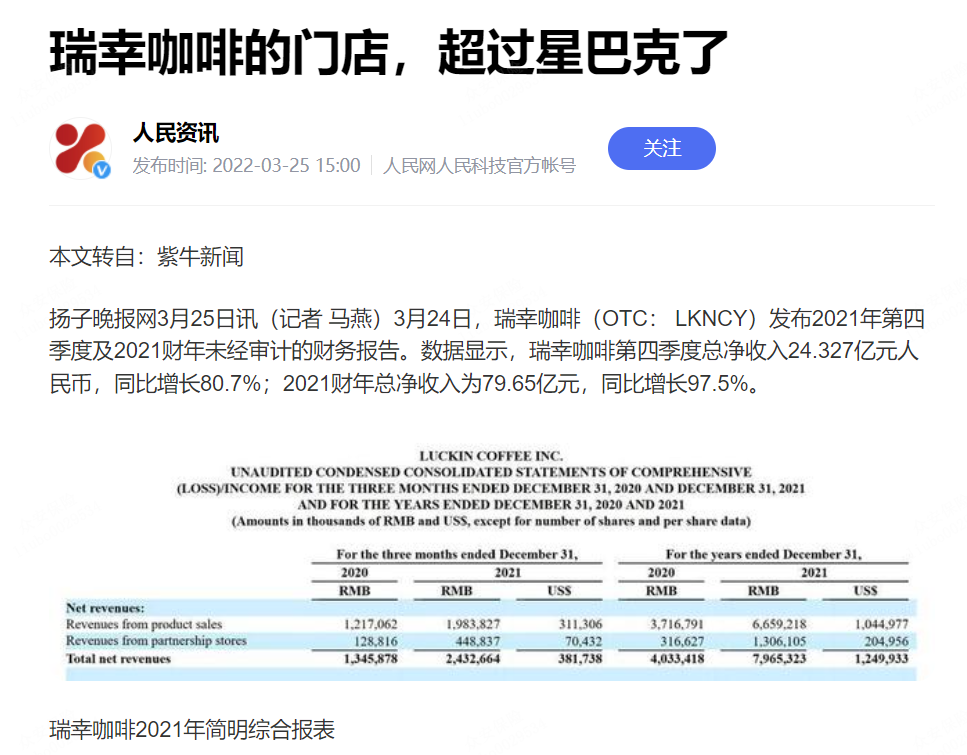
Task: Click the Total net revenues row label
Action: [118, 659]
